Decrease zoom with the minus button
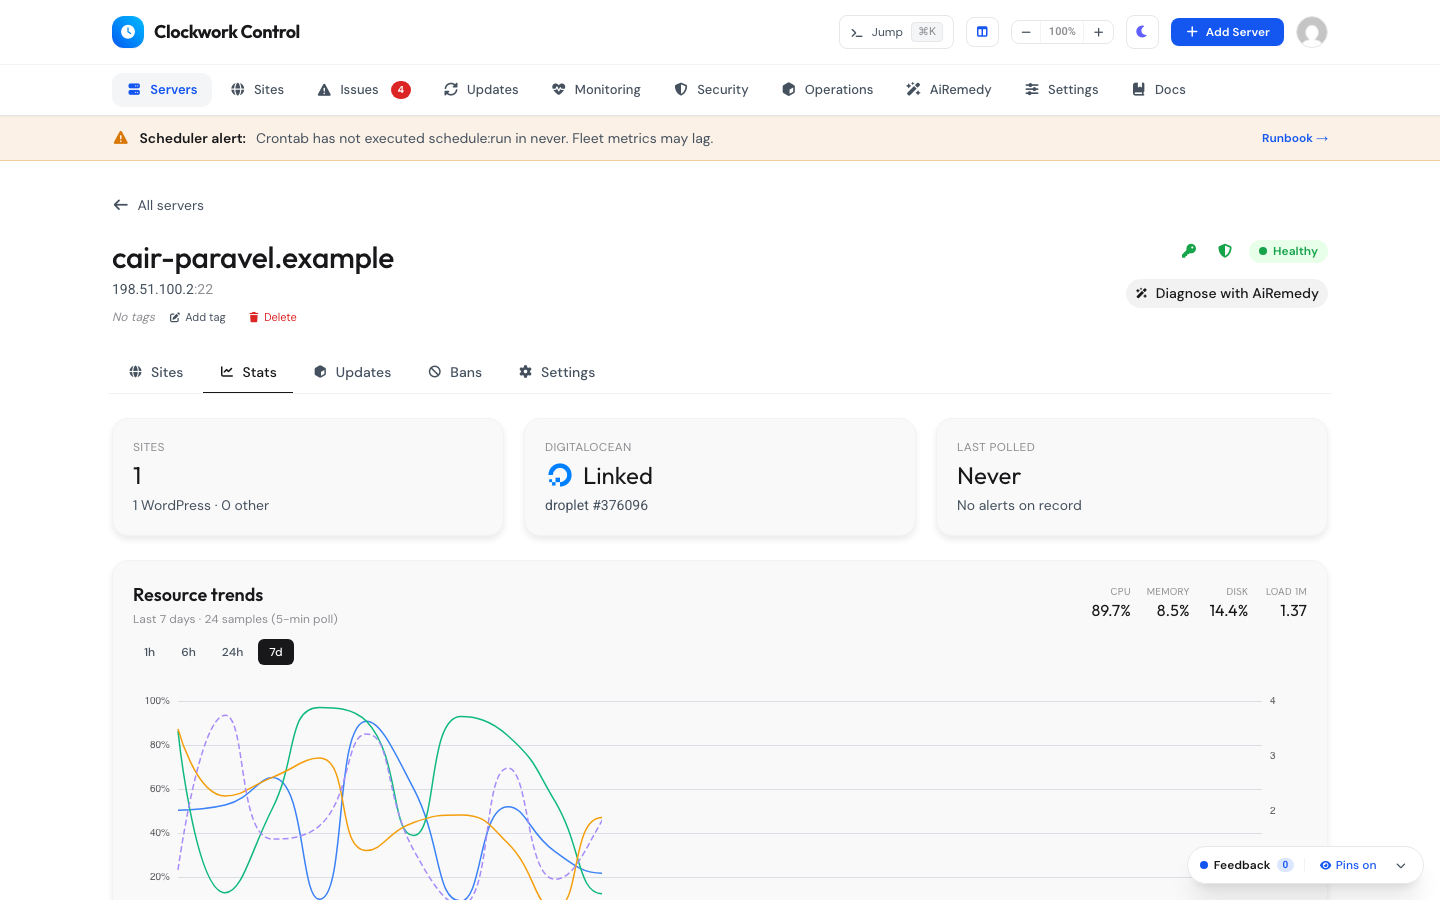The height and width of the screenshot is (900, 1440). pyautogui.click(x=1026, y=32)
